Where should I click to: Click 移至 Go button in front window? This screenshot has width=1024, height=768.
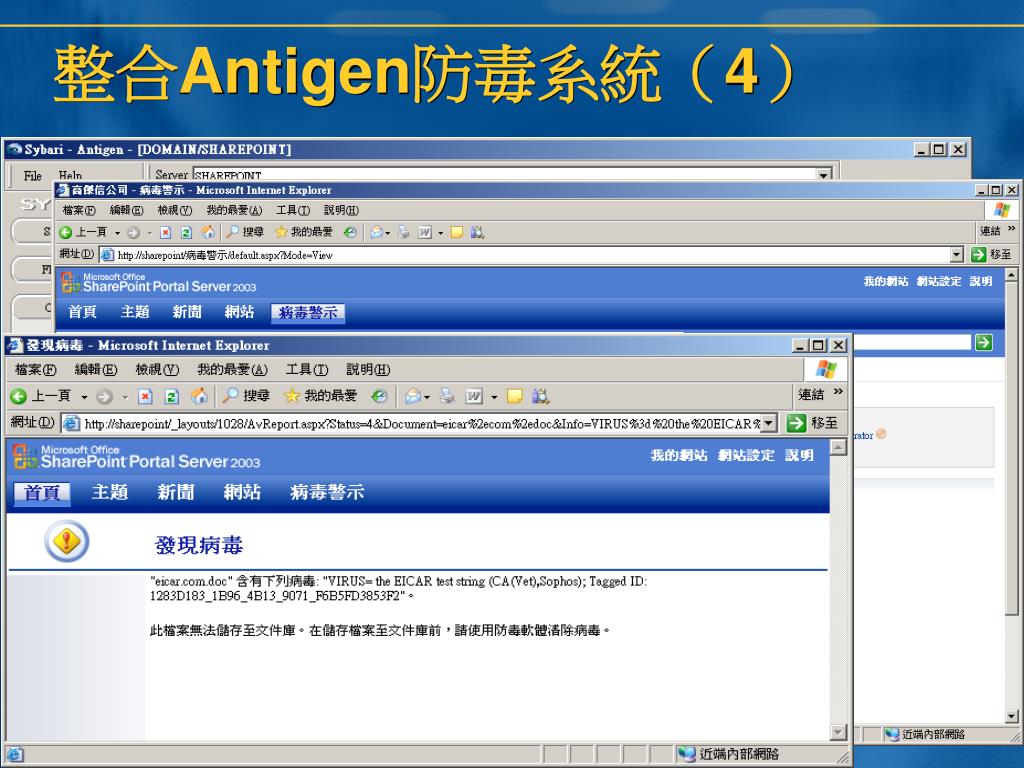812,423
